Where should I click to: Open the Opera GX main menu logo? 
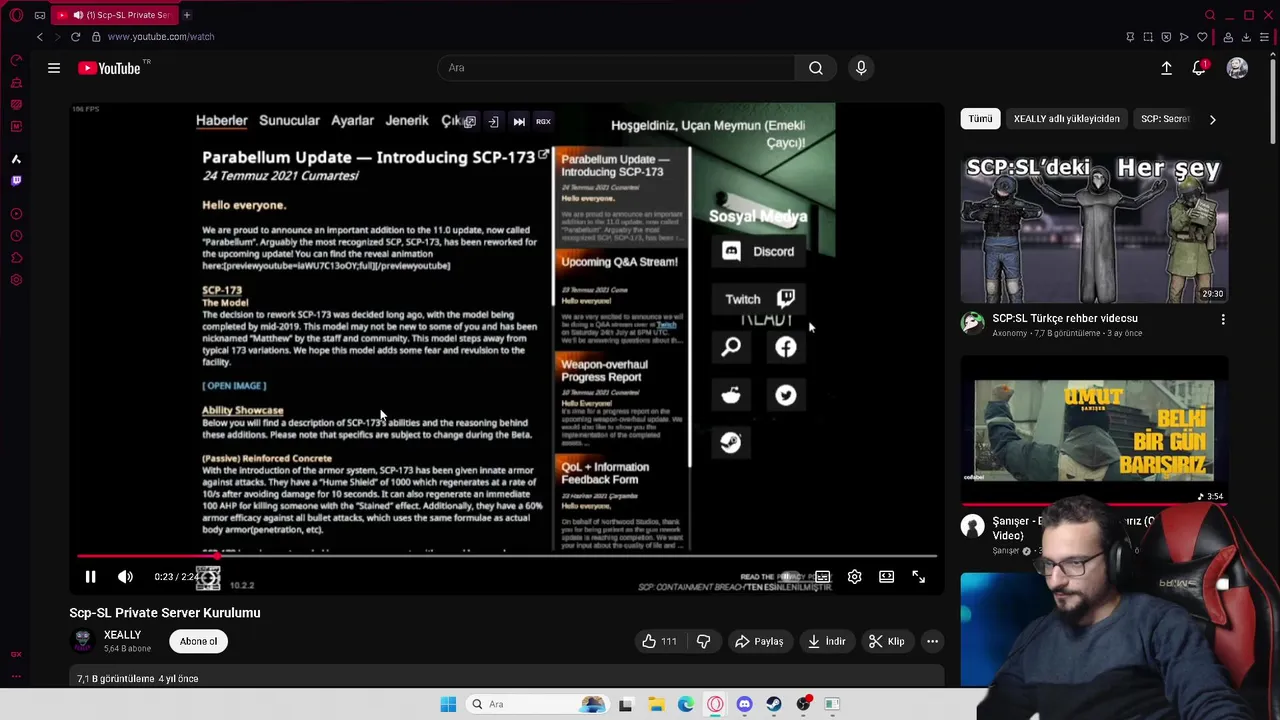pyautogui.click(x=16, y=15)
